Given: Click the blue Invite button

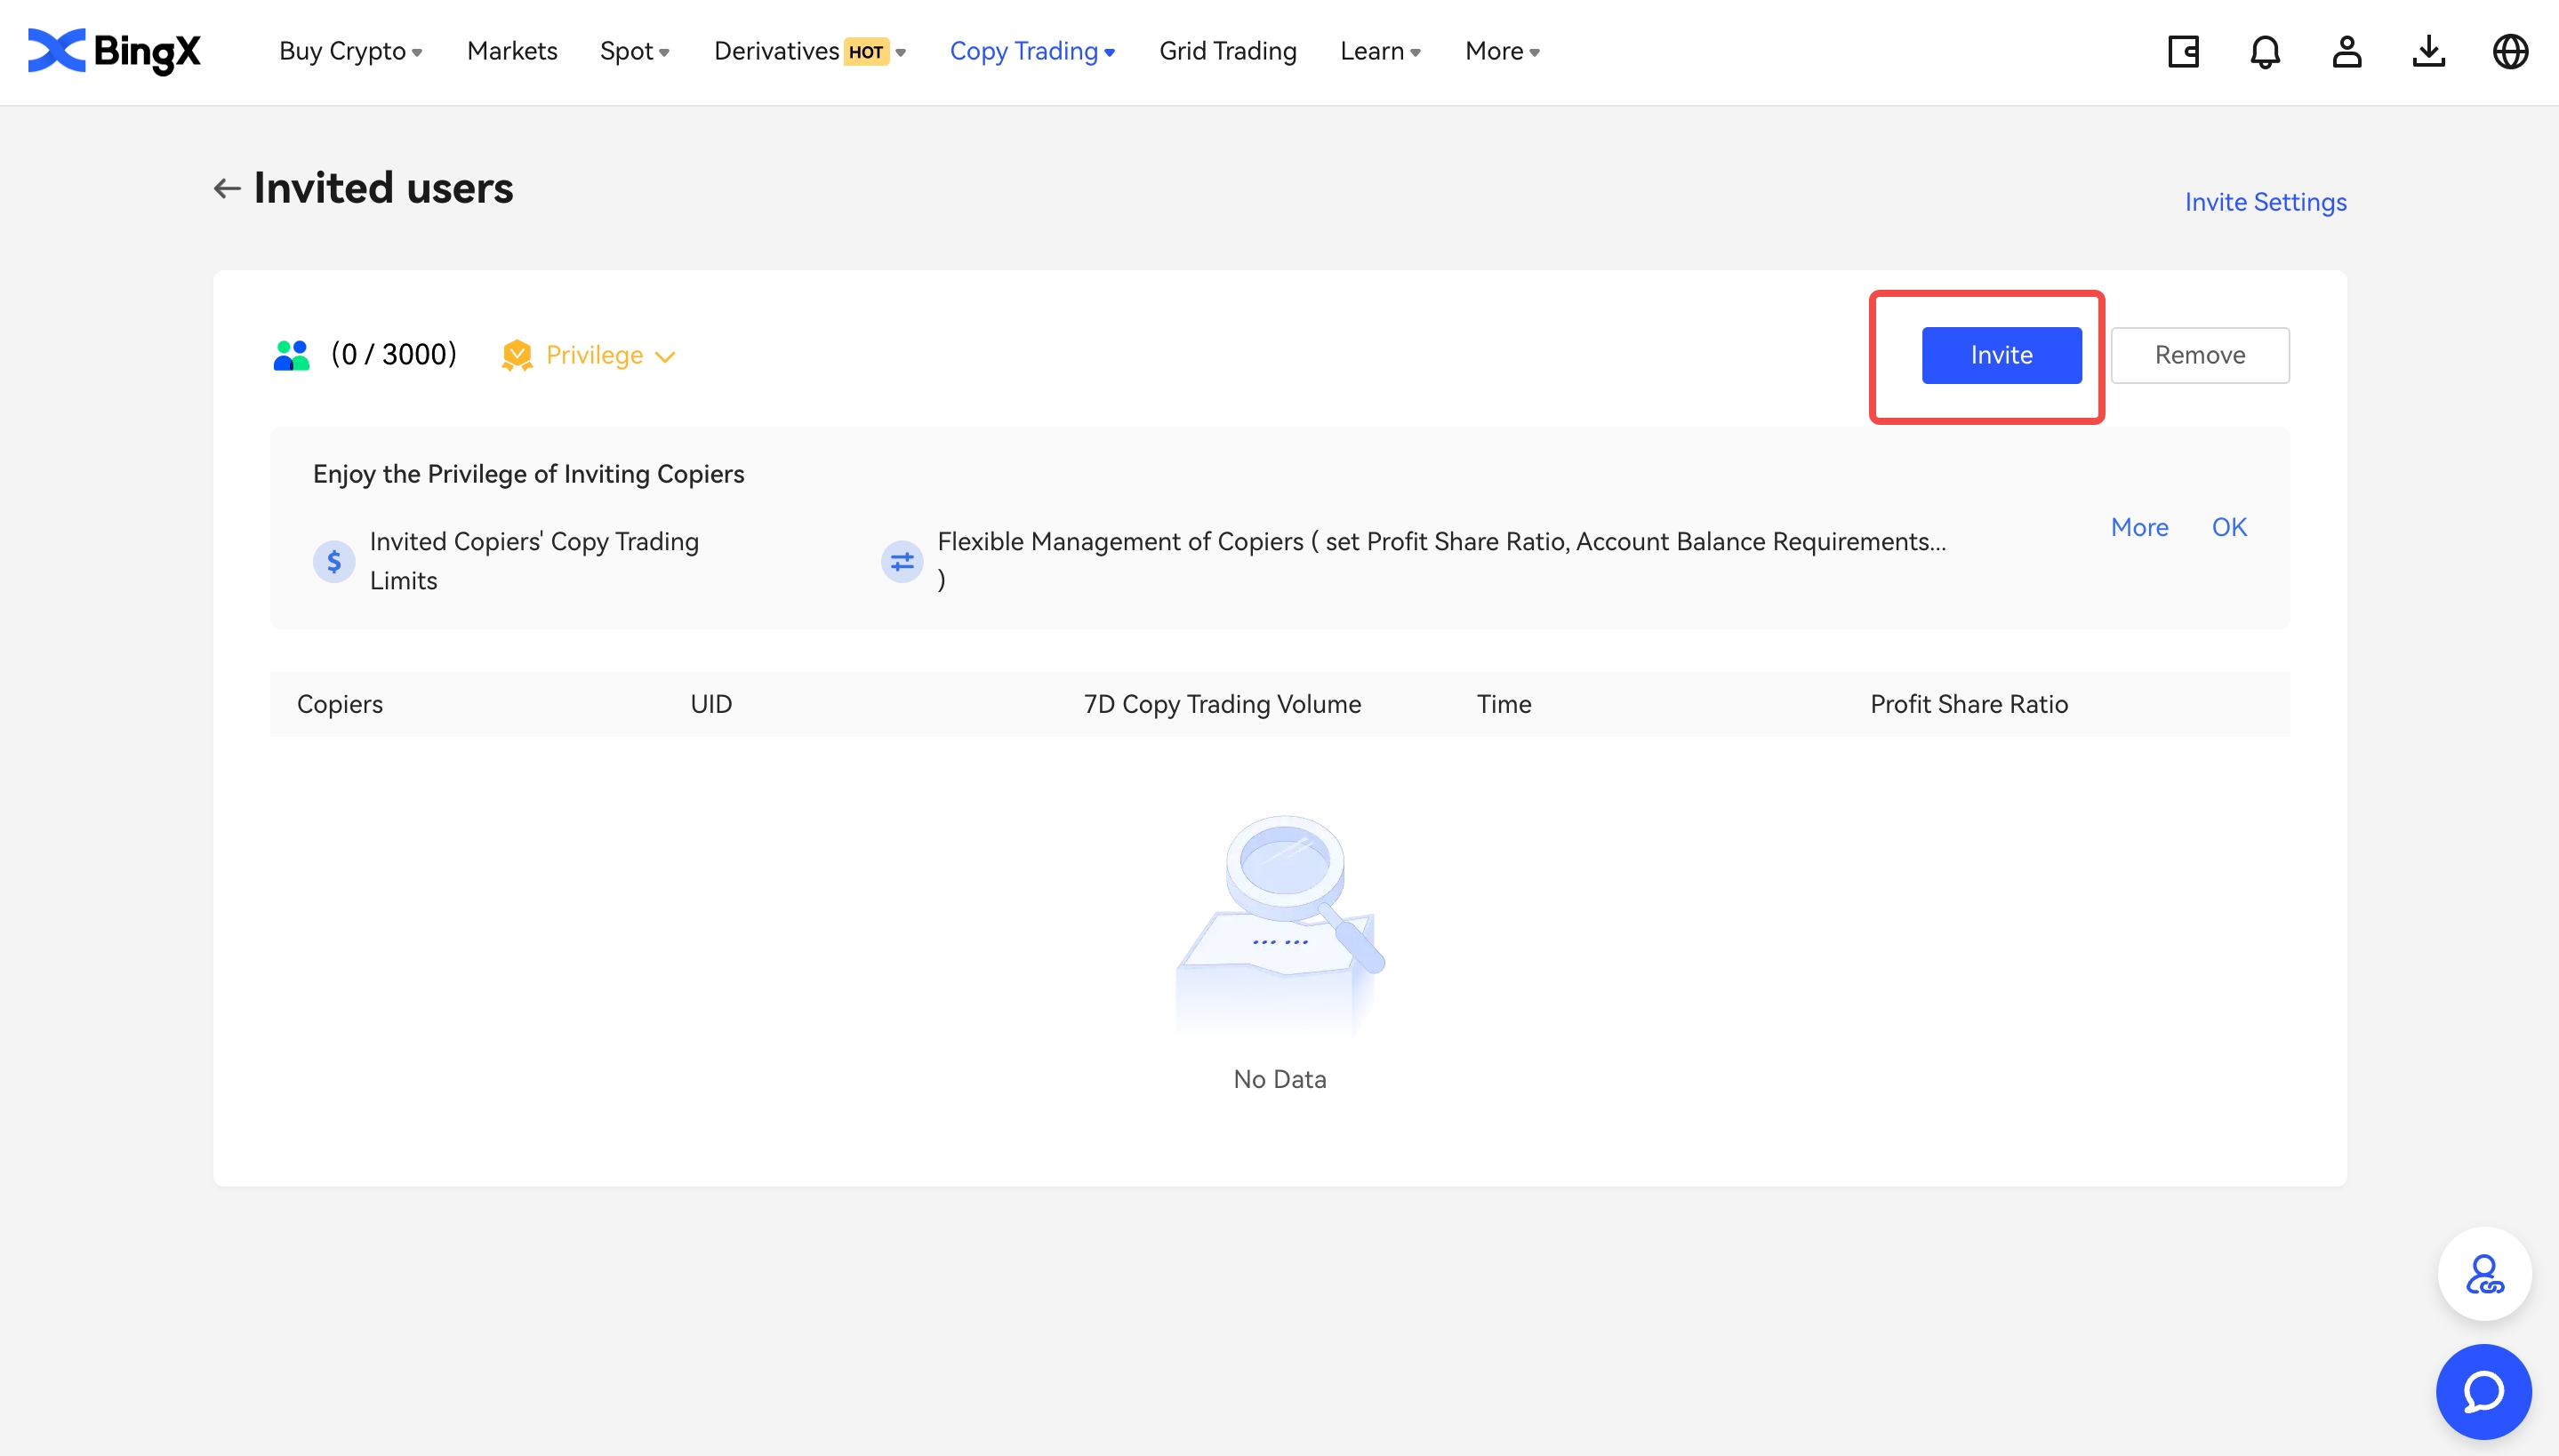Looking at the screenshot, I should tap(2001, 355).
